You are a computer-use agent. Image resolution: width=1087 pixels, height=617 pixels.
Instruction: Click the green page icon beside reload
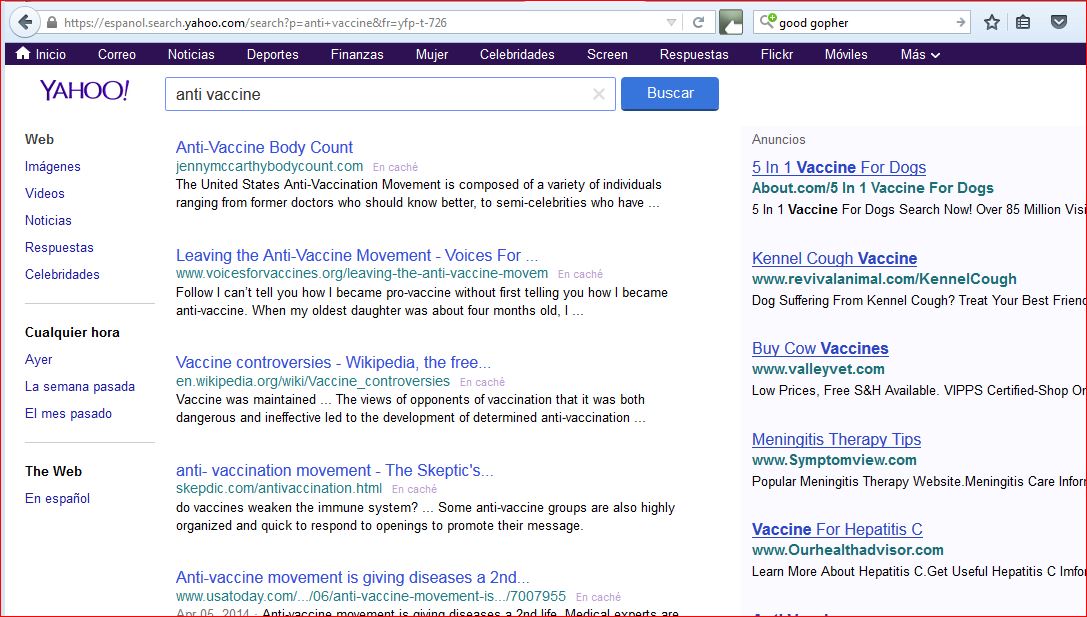tap(731, 22)
